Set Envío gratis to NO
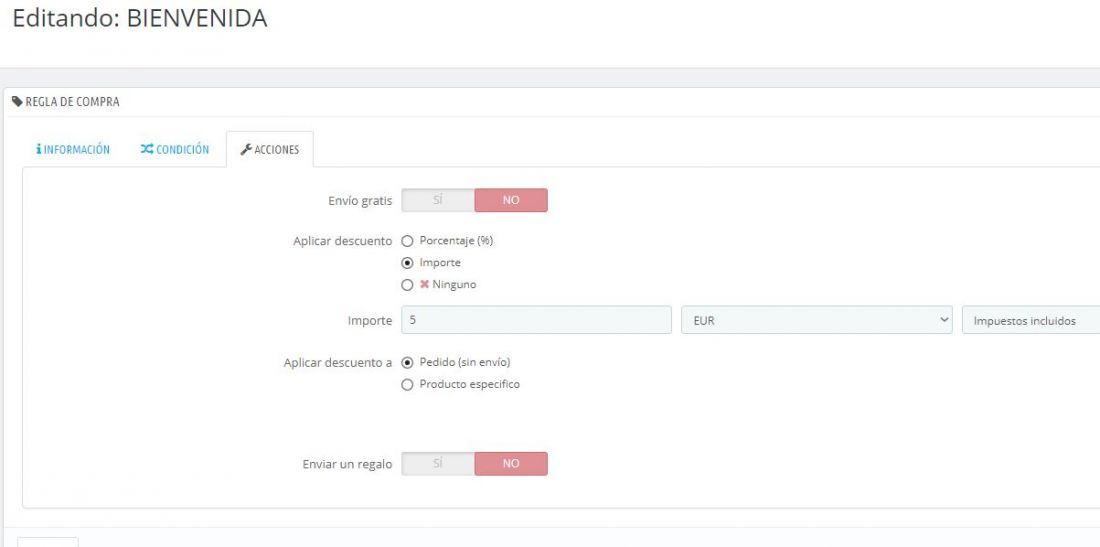Viewport: 1100px width, 547px height. pos(511,200)
